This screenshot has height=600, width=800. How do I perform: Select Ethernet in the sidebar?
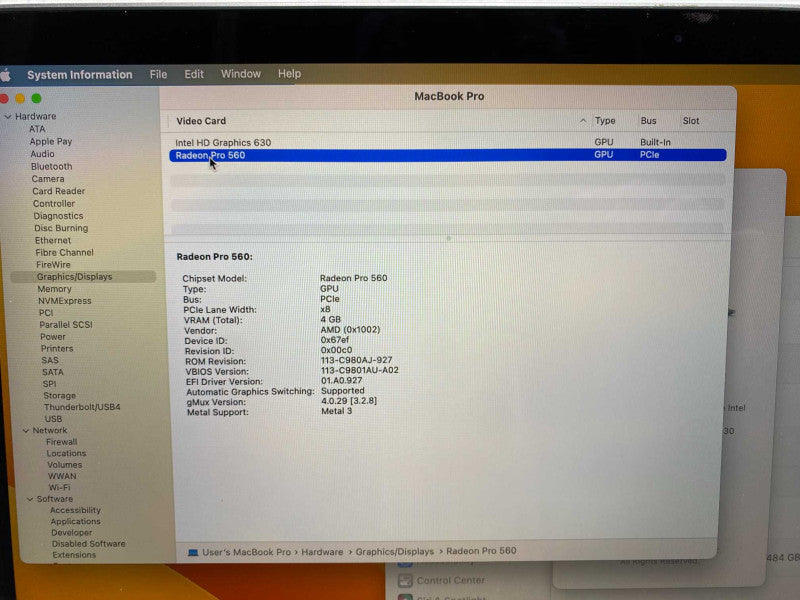click(53, 240)
